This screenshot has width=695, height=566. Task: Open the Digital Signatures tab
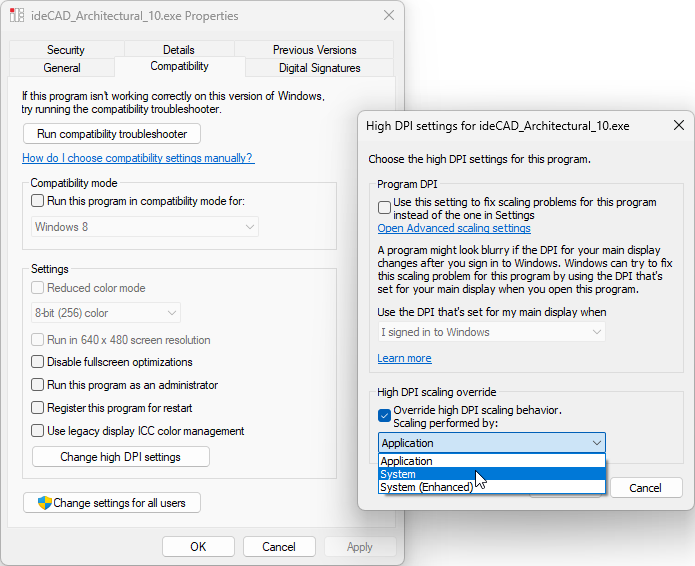pyautogui.click(x=320, y=68)
